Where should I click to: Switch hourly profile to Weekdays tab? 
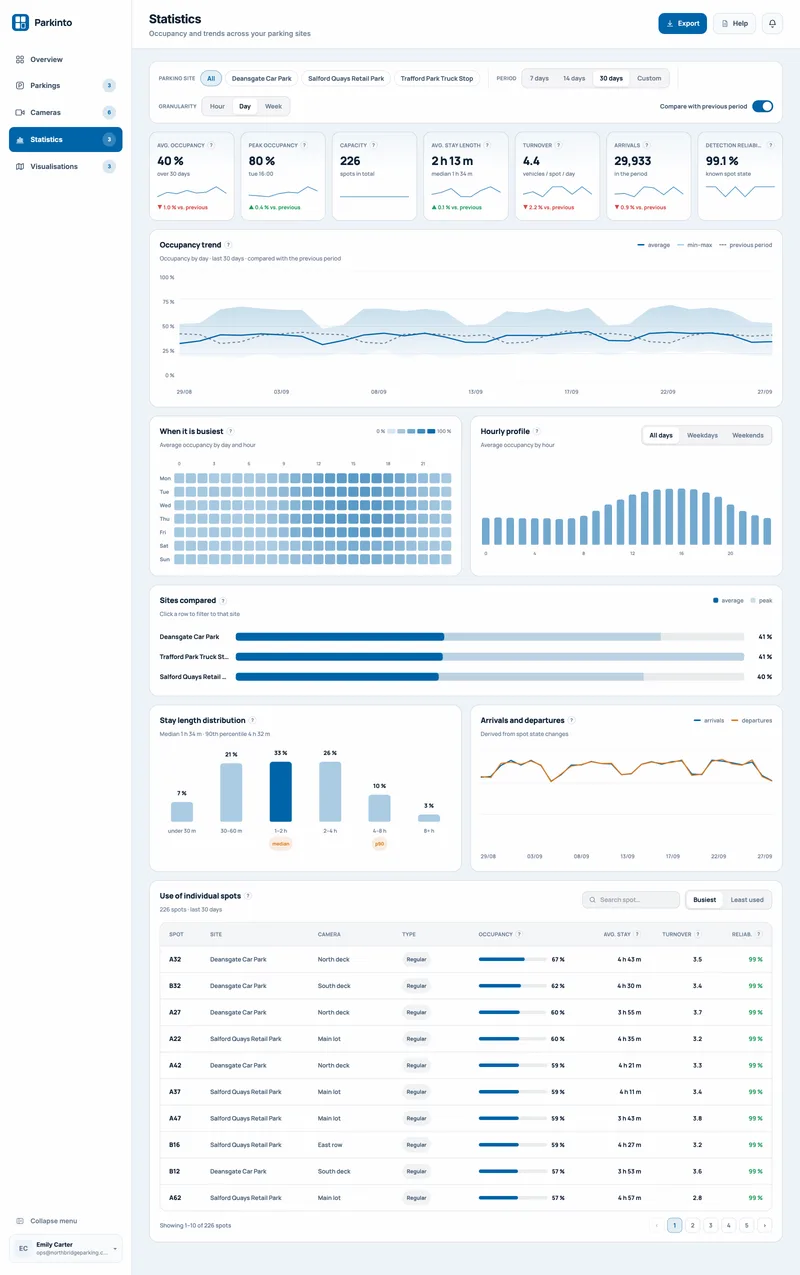tap(702, 435)
